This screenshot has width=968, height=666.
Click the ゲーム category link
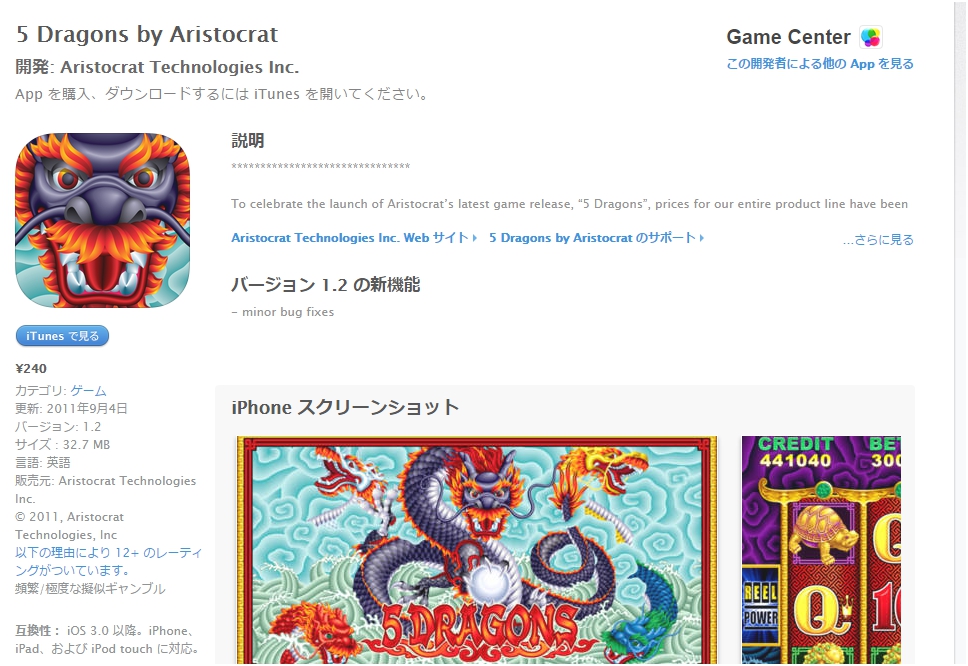point(88,391)
